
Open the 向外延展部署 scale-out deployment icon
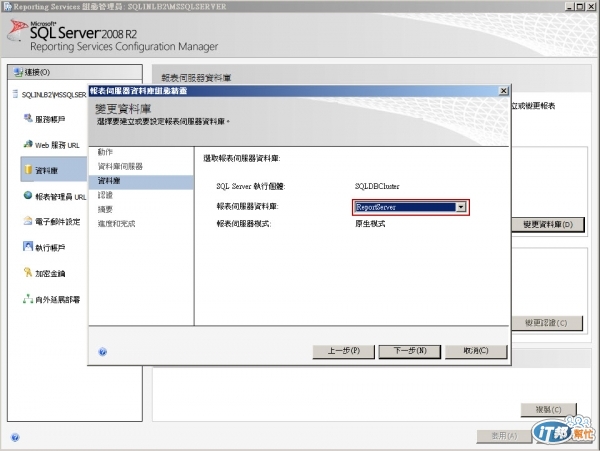28,299
